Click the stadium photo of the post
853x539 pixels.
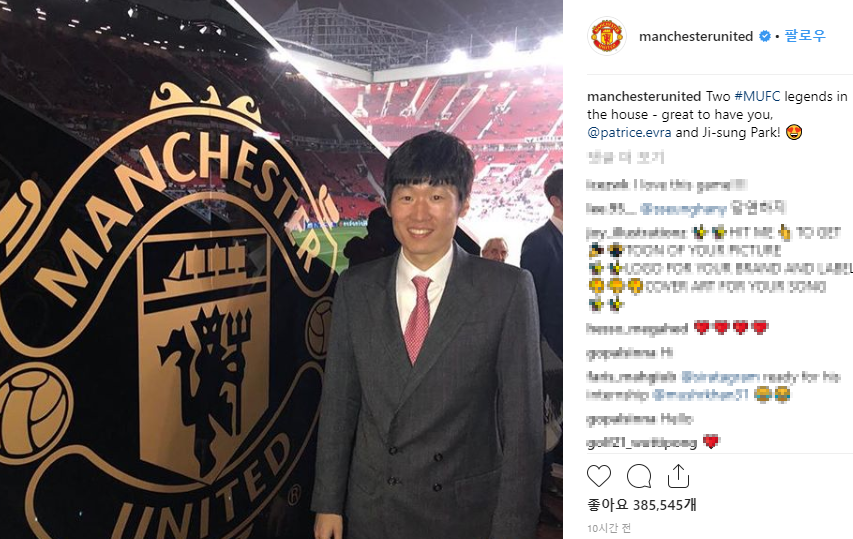pyautogui.click(x=281, y=269)
